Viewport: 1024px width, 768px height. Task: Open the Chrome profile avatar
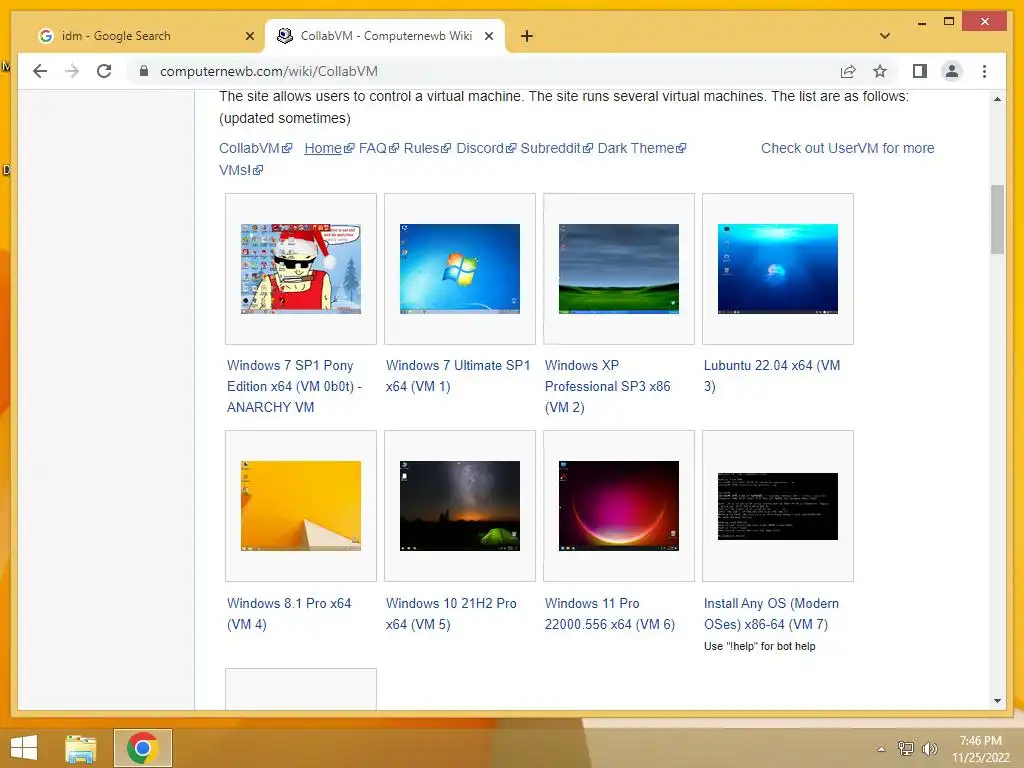point(952,71)
